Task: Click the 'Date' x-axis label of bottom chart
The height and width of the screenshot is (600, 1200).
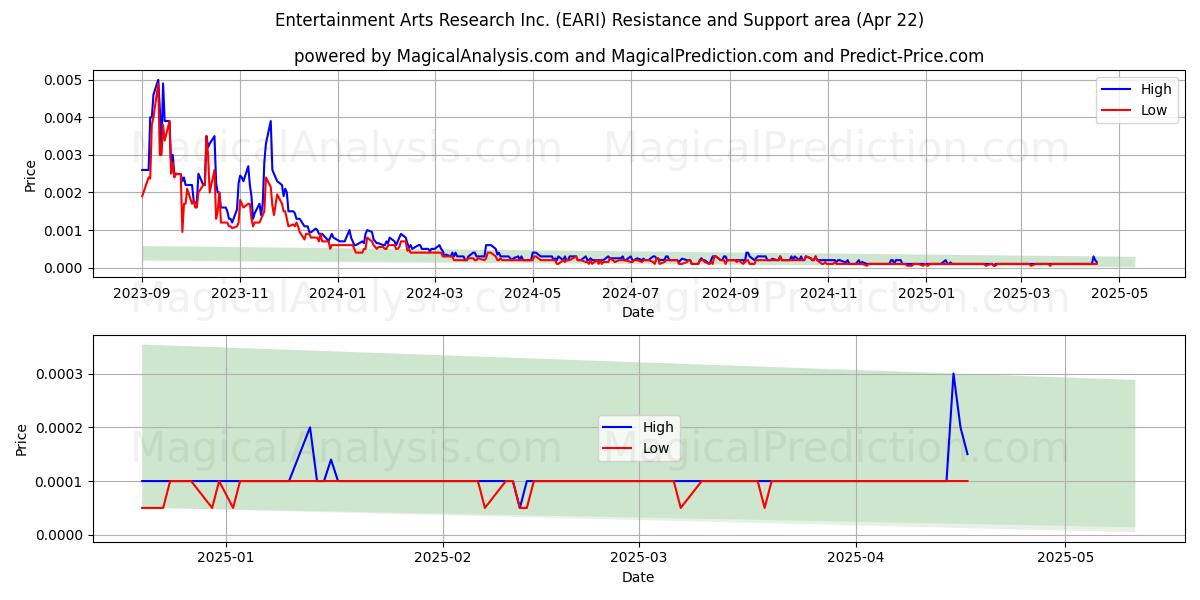Action: [x=638, y=577]
